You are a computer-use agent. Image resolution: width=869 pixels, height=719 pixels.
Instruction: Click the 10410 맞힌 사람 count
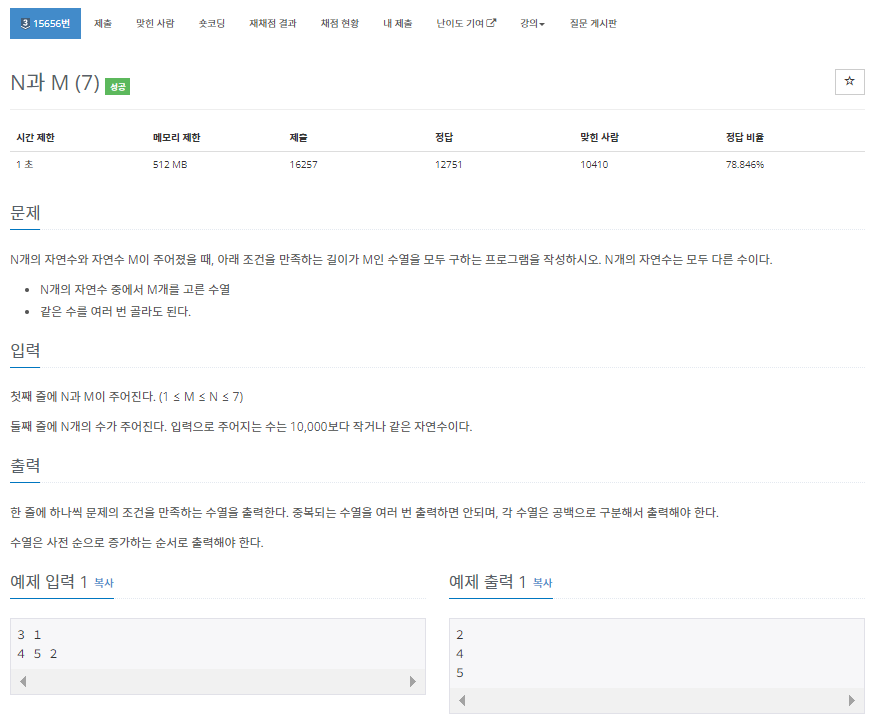coord(594,165)
